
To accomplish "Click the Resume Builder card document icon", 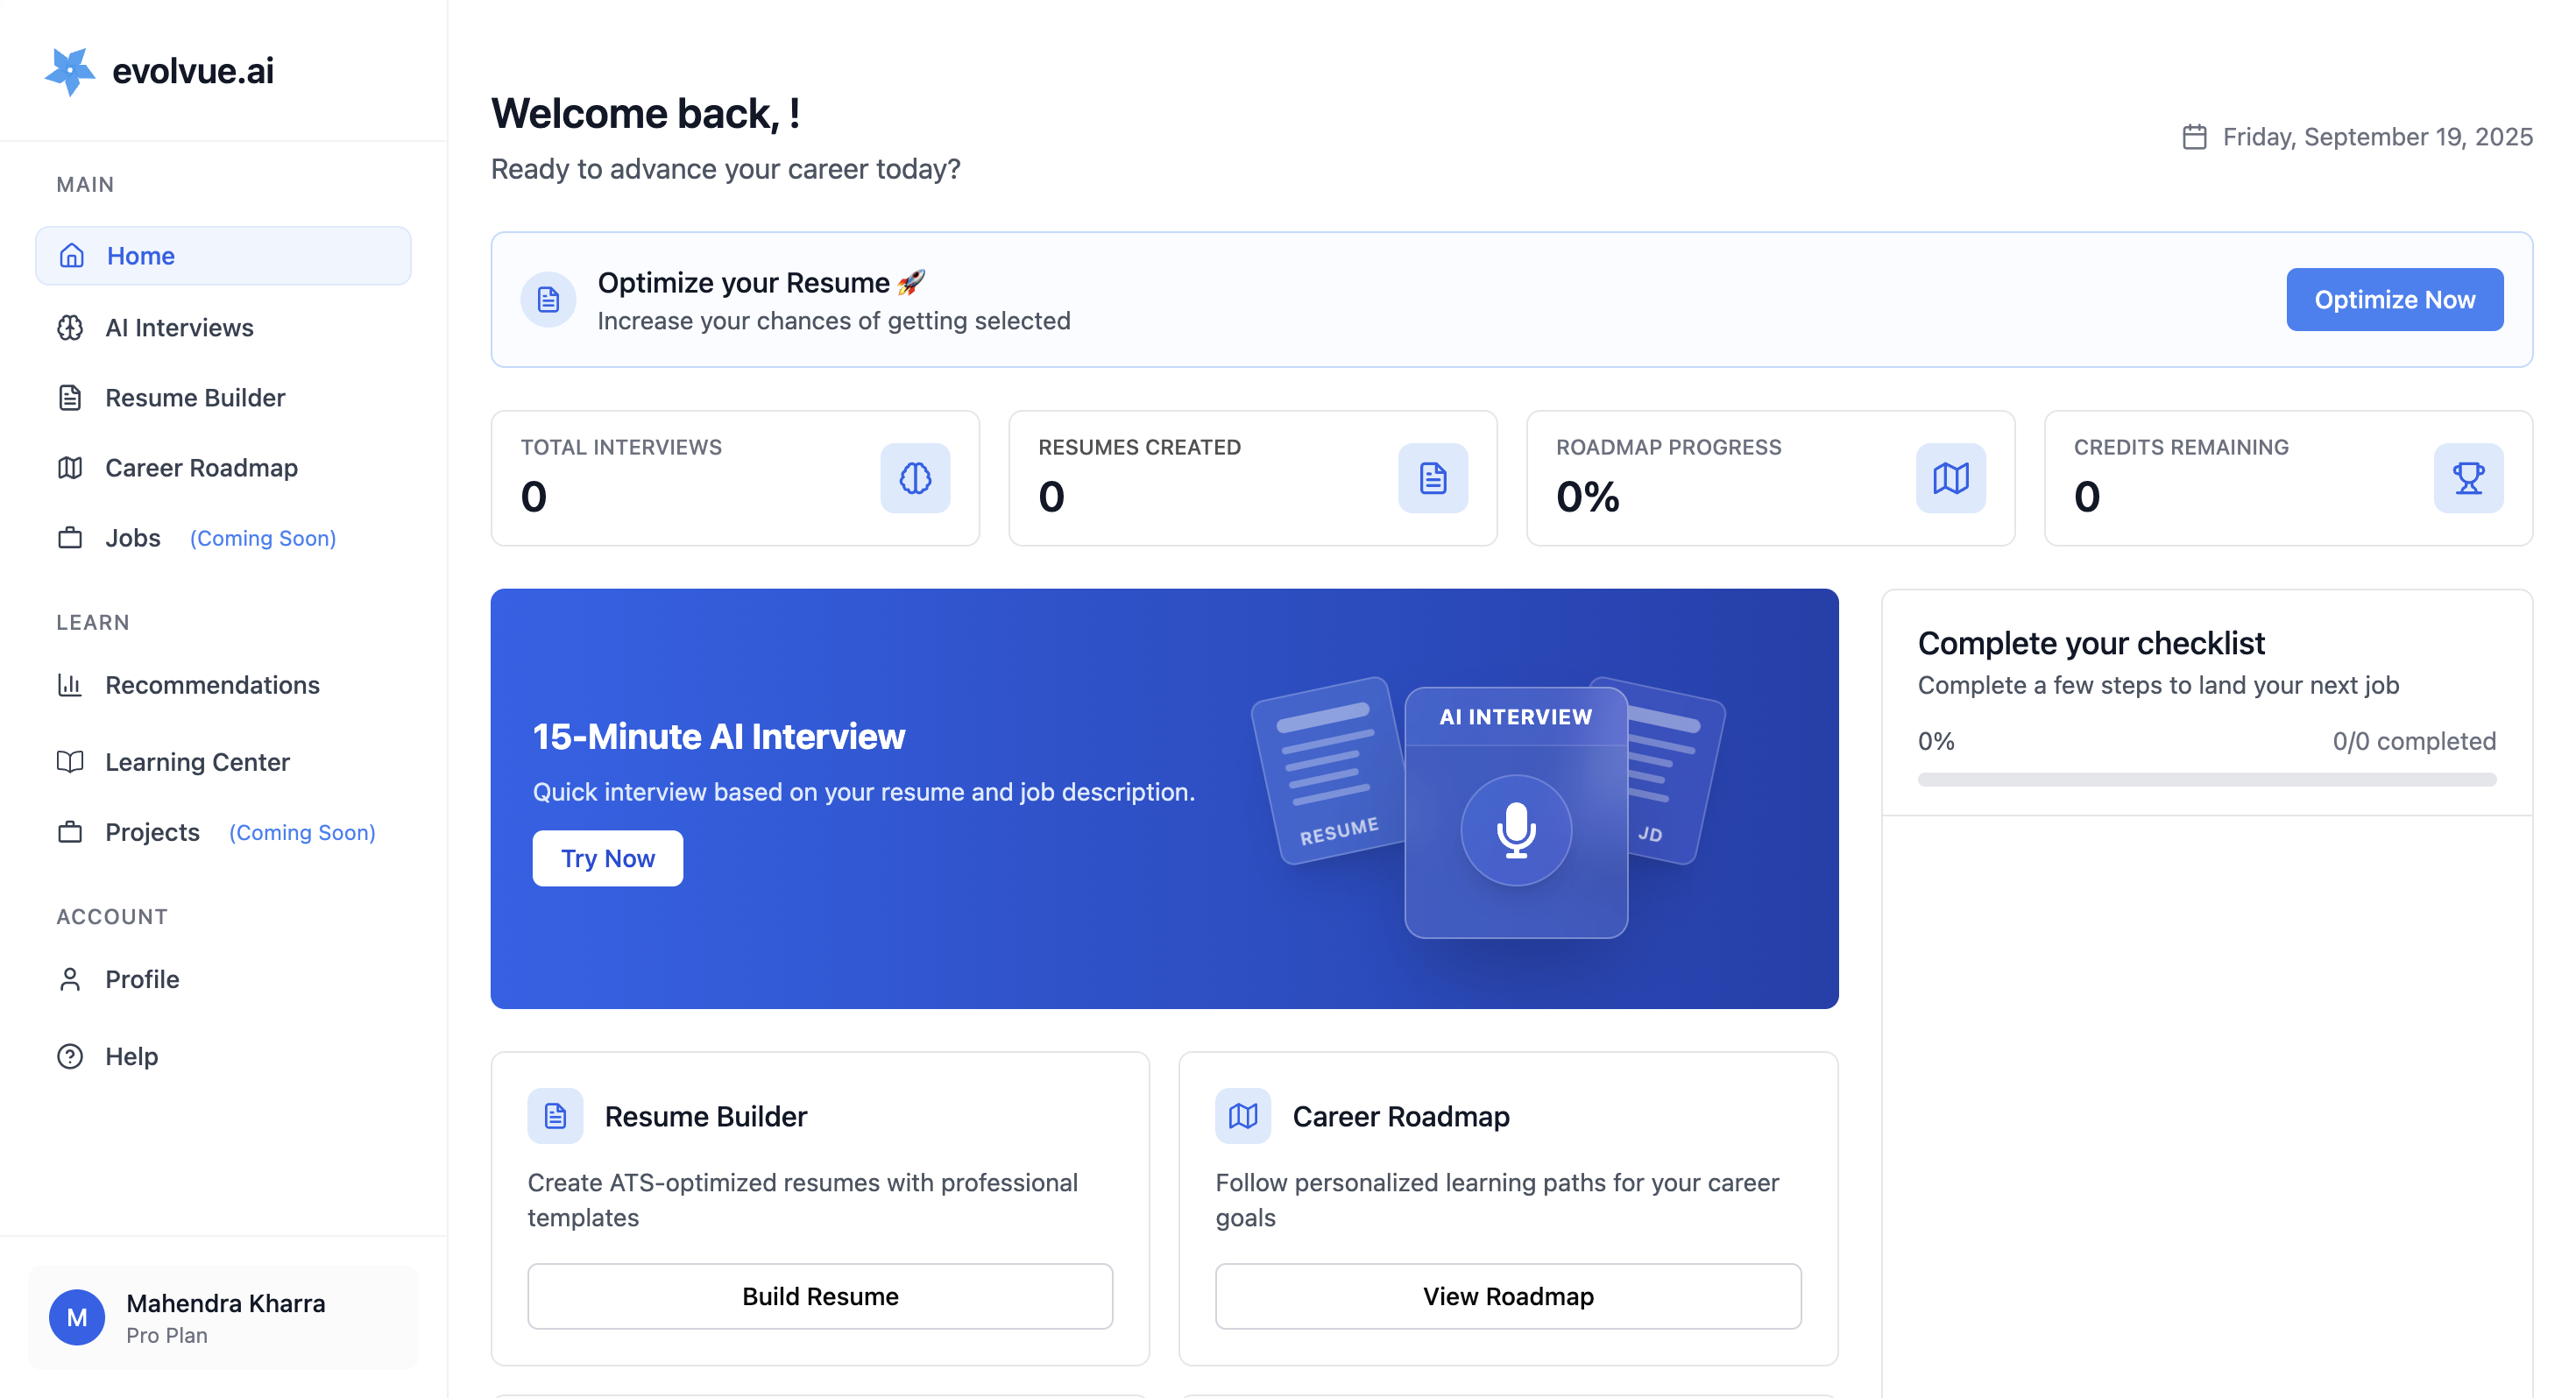I will coord(555,1116).
